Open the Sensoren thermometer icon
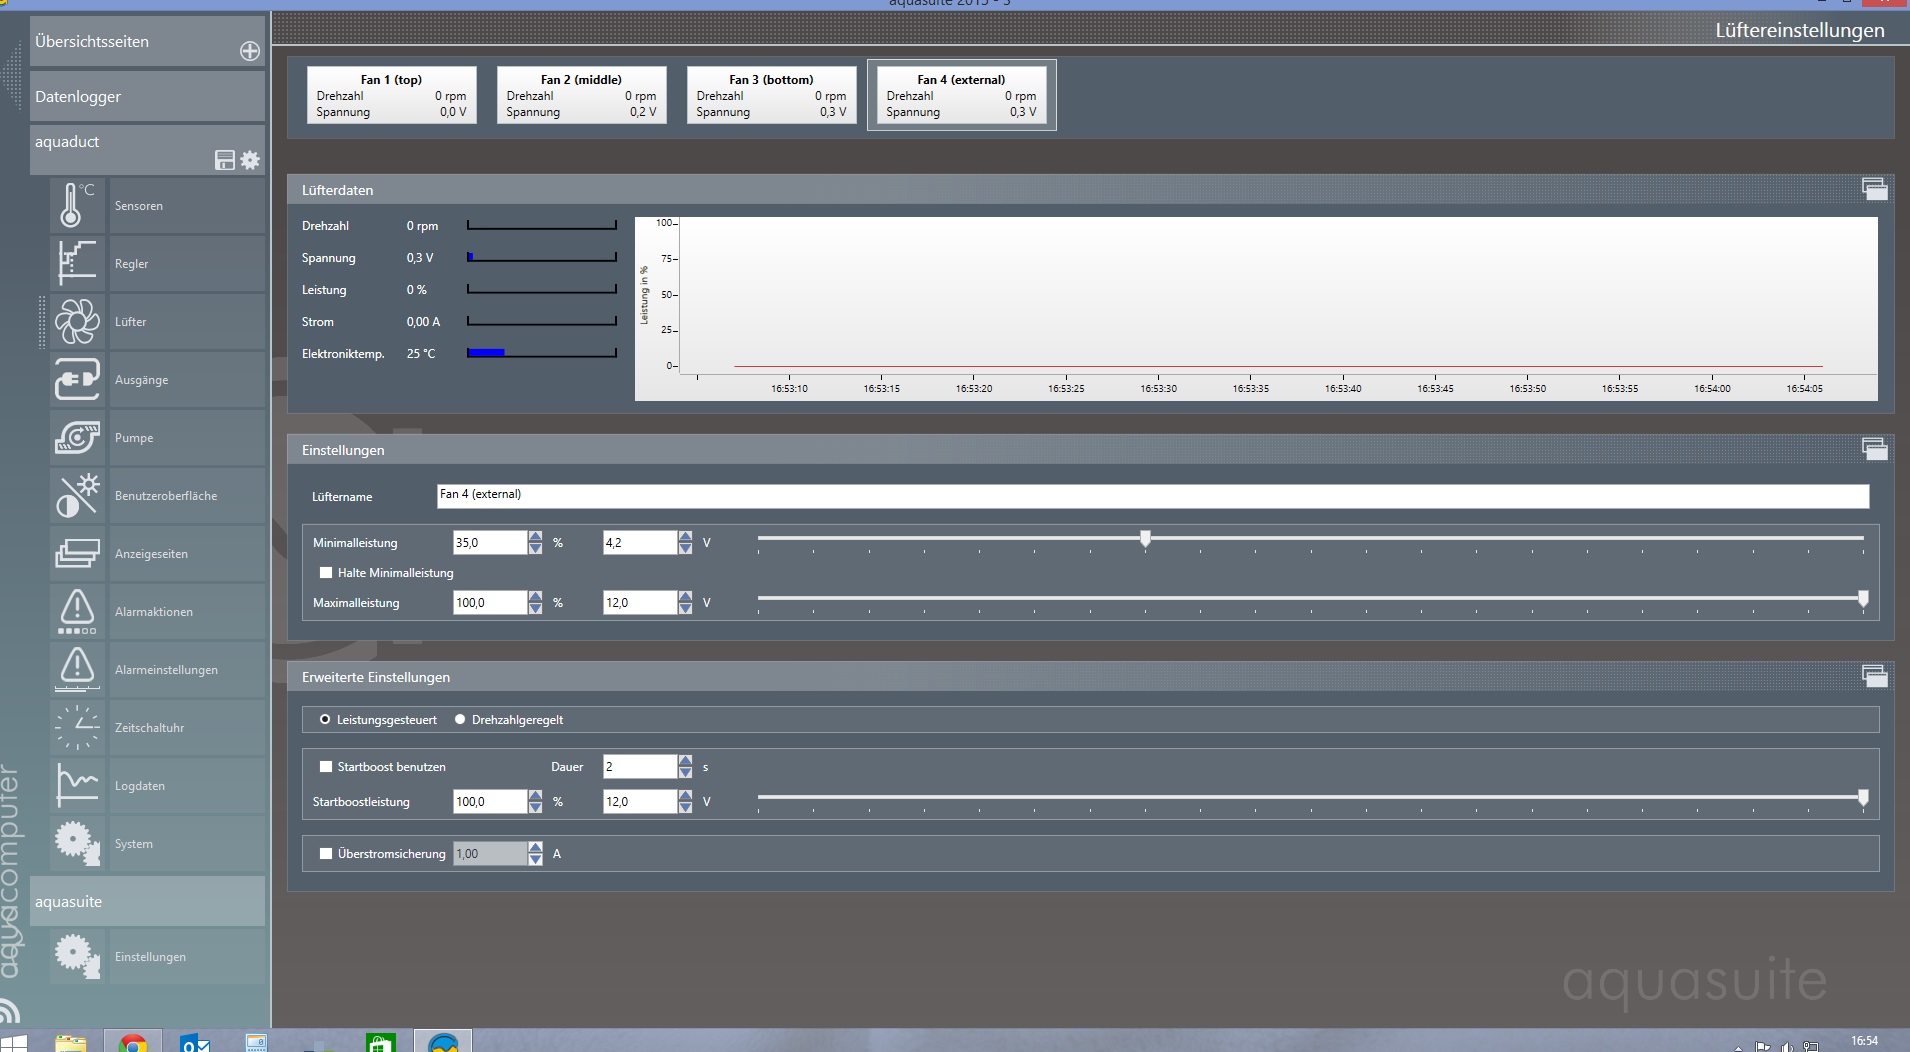The width and height of the screenshot is (1910, 1052). [x=77, y=205]
